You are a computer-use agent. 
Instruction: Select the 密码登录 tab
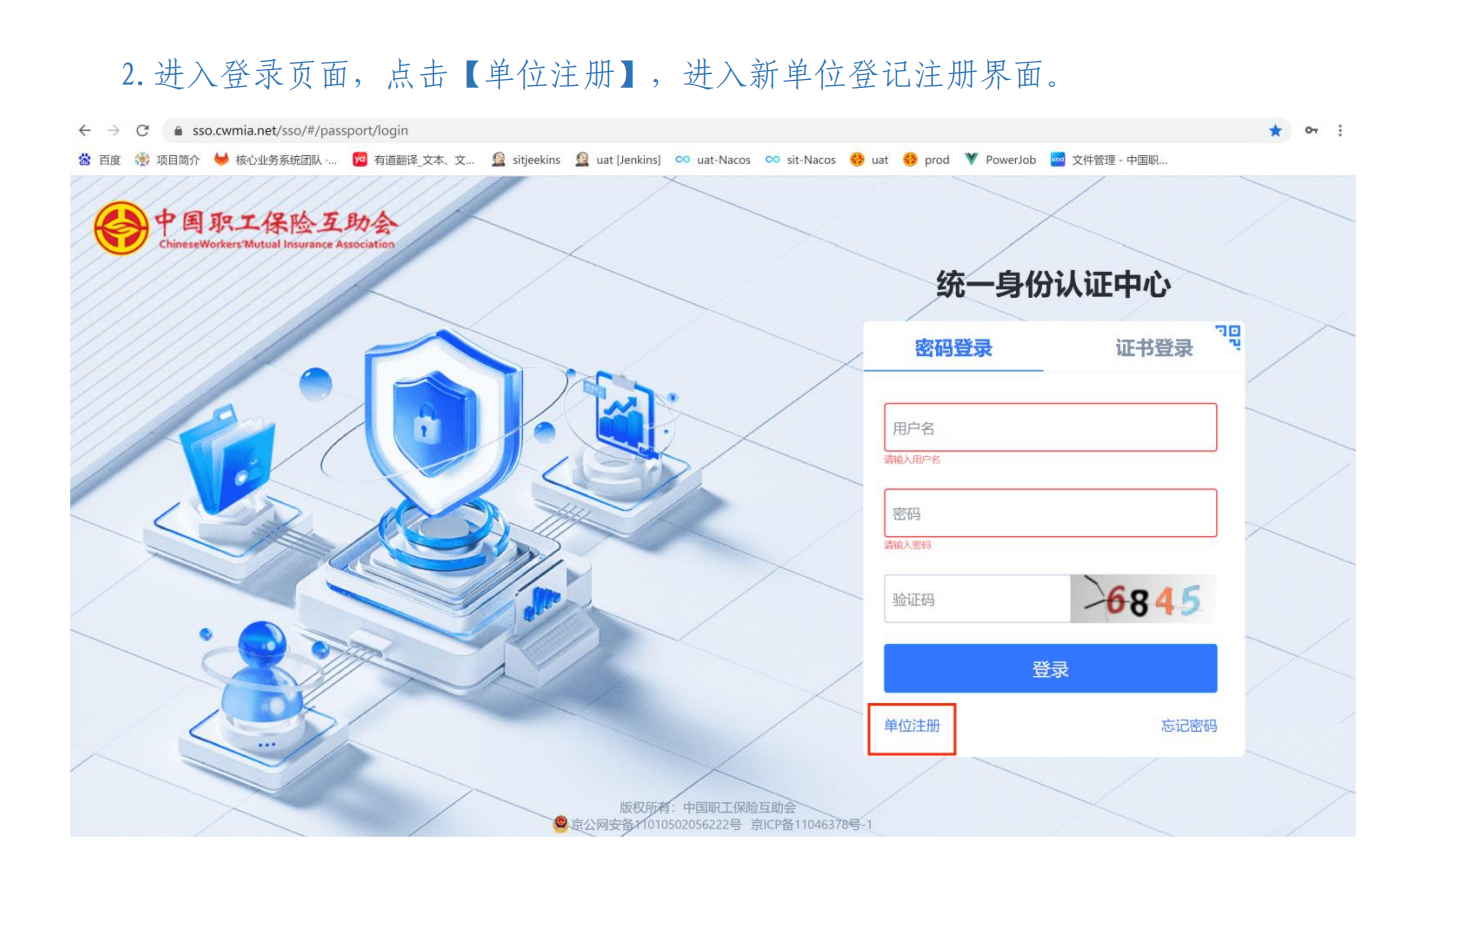click(x=954, y=348)
